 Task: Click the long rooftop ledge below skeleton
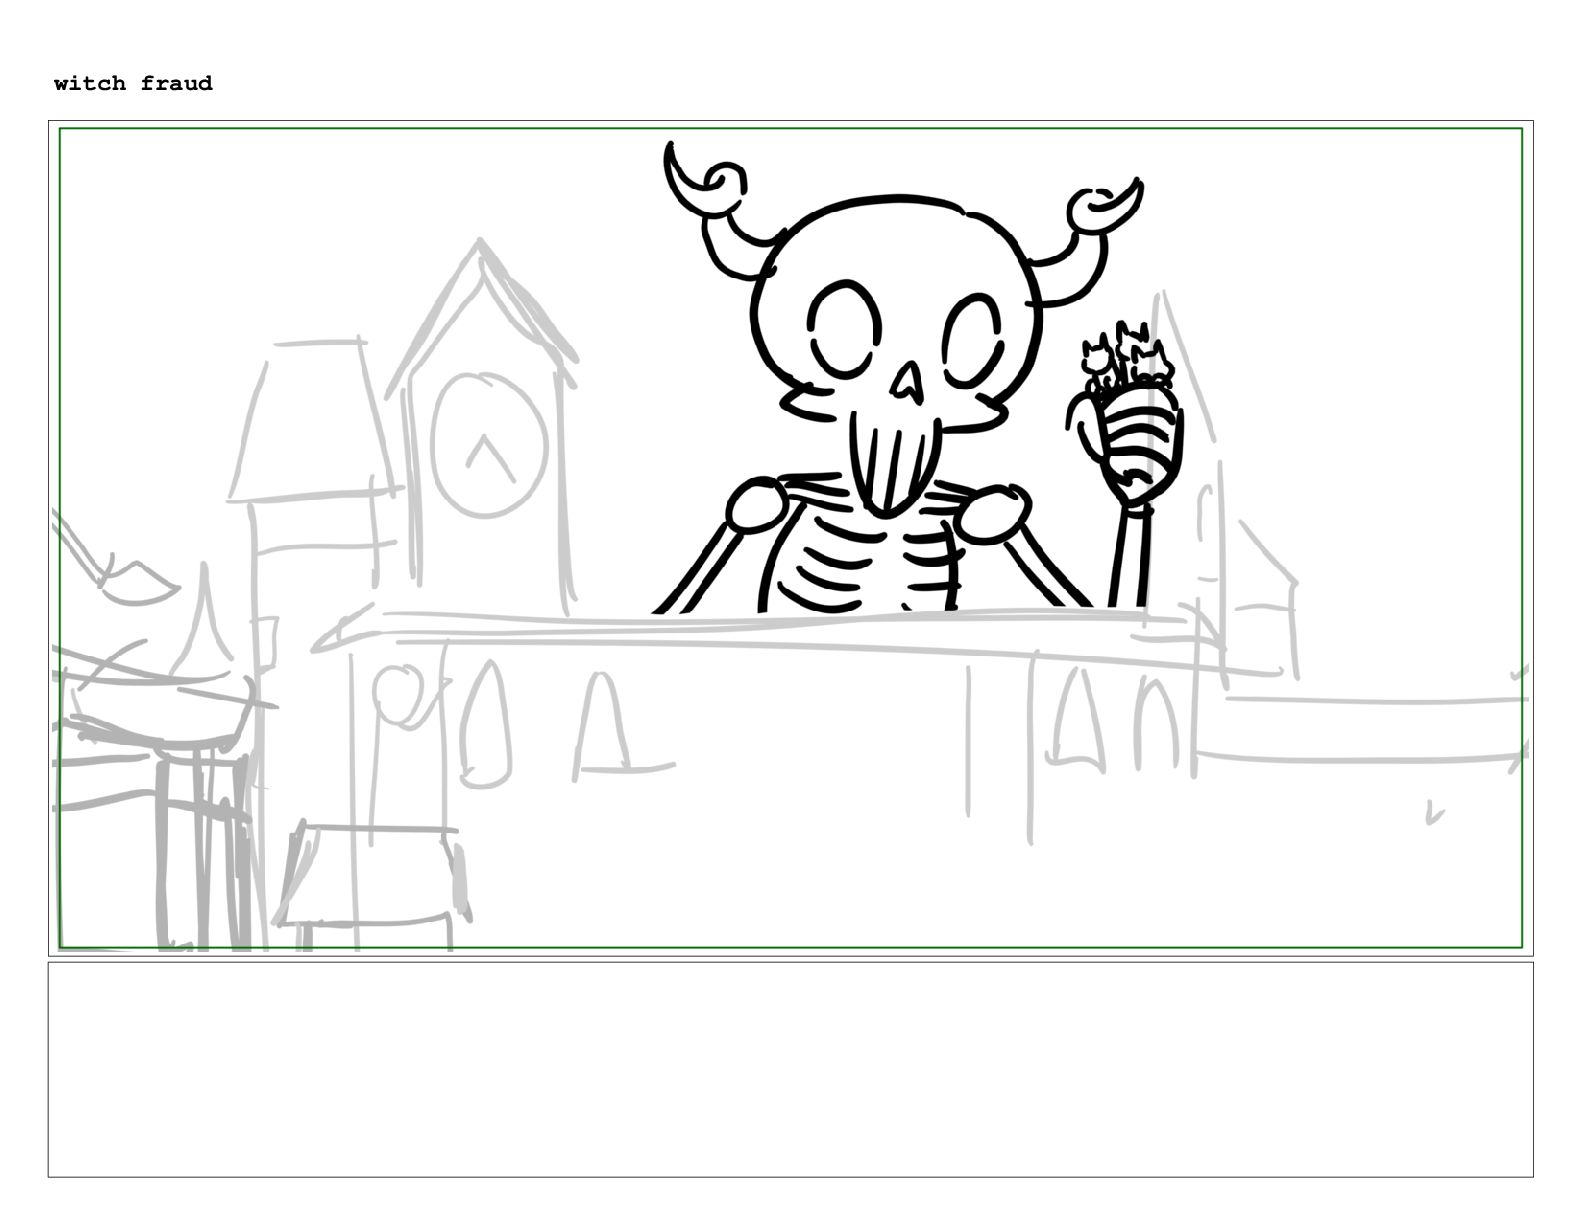[760, 628]
